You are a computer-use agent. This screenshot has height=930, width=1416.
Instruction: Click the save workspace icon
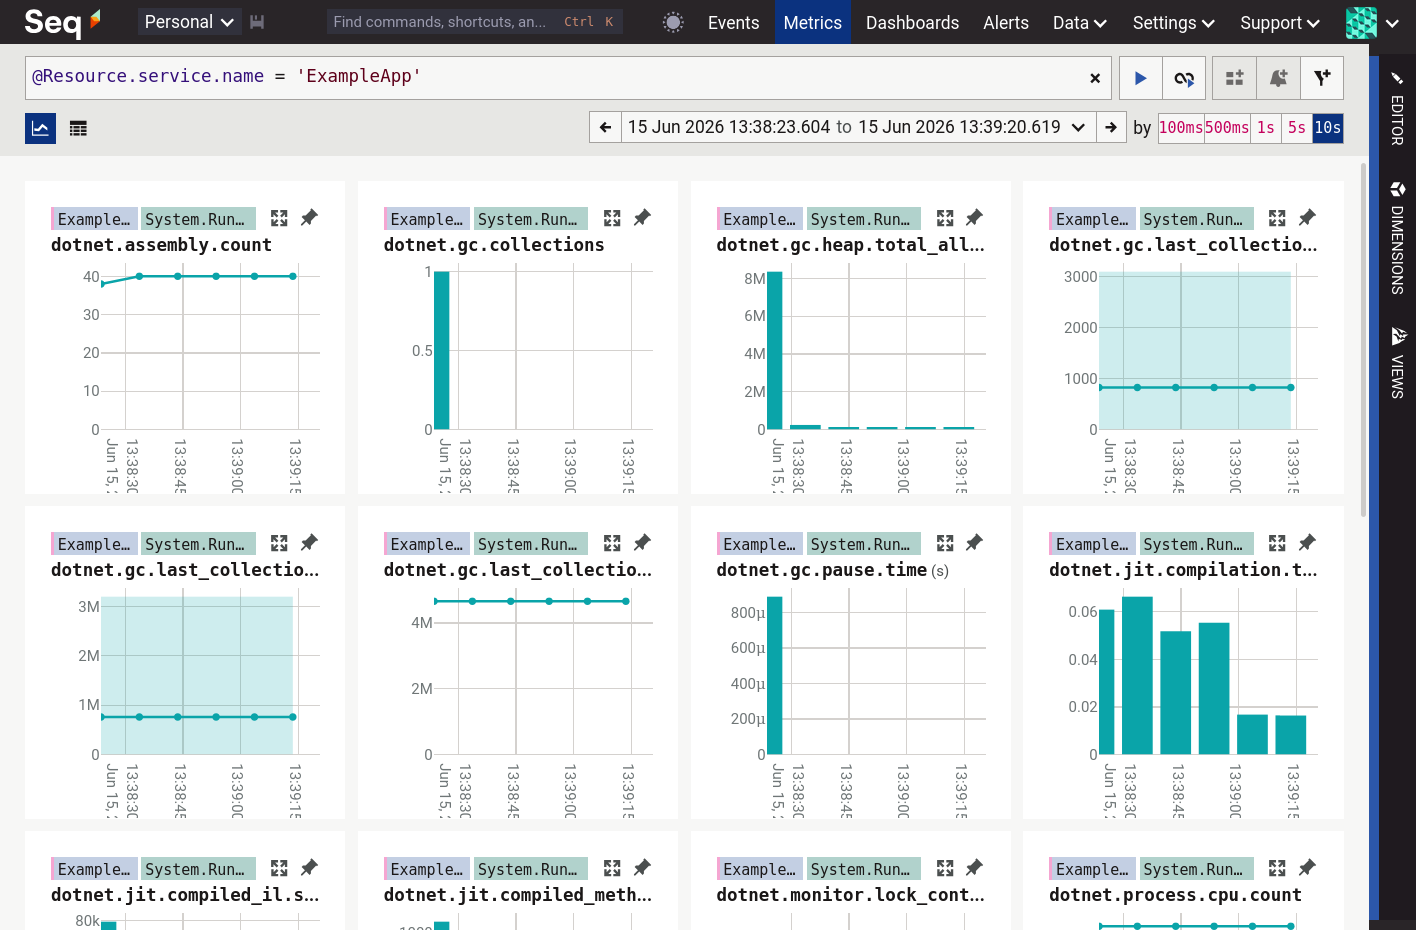click(257, 22)
